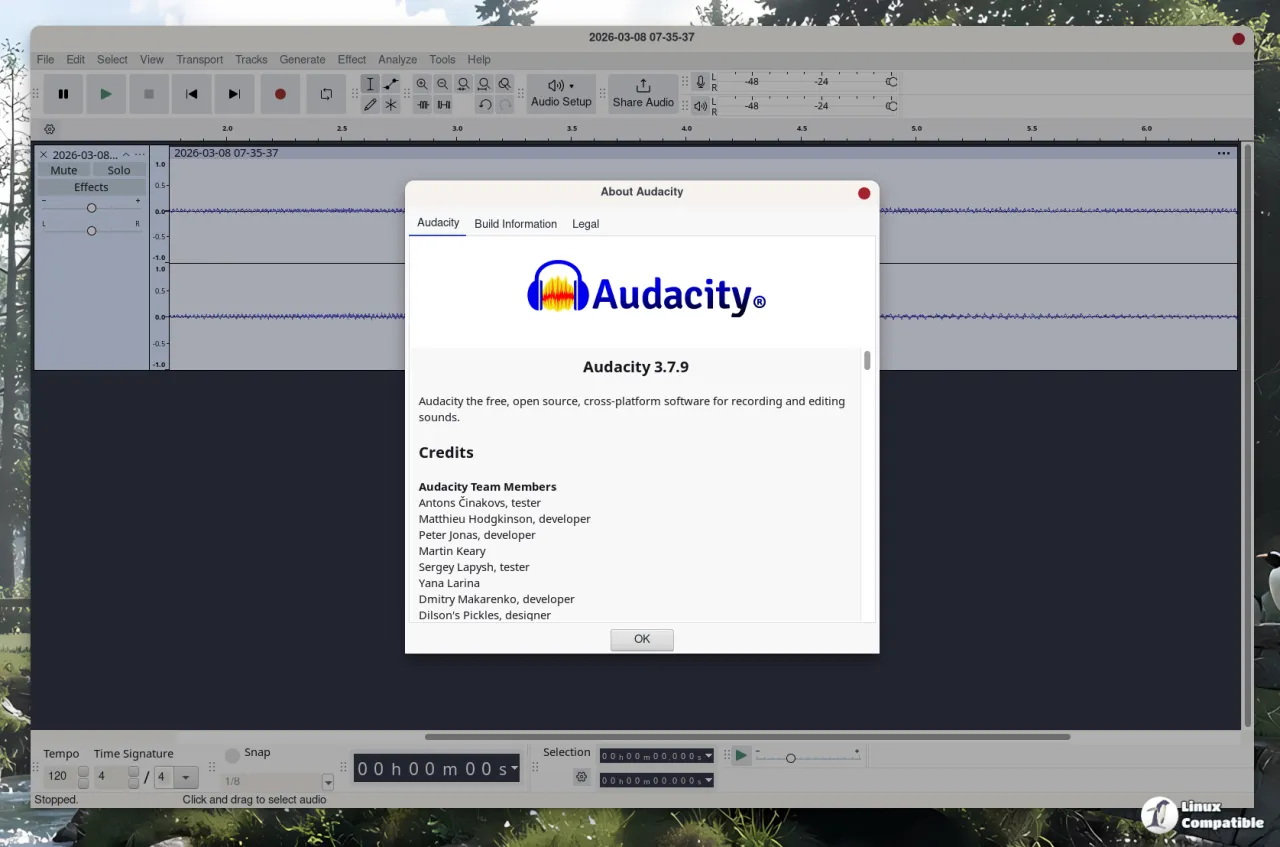Select the Audacity tab in About dialog
The height and width of the screenshot is (847, 1280).
pyautogui.click(x=438, y=223)
